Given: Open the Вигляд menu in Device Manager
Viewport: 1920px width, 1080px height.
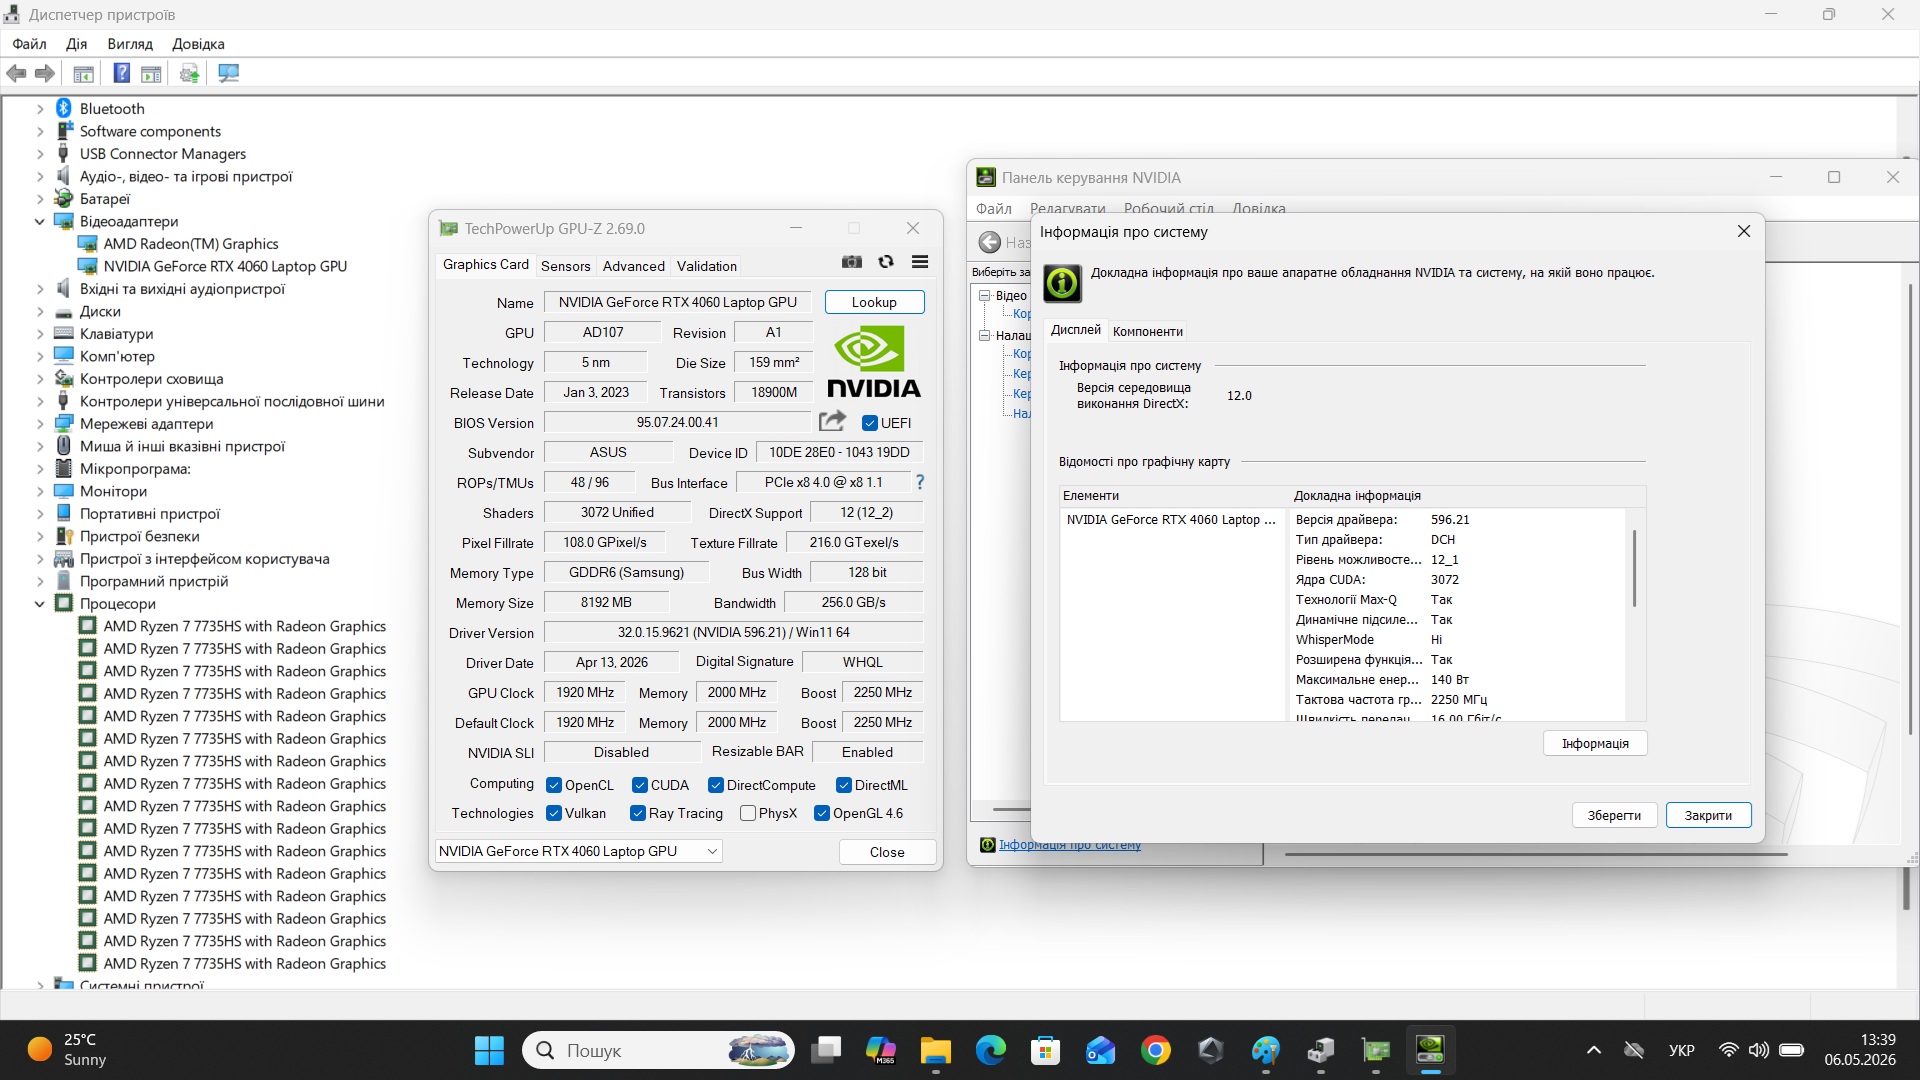Looking at the screenshot, I should [x=130, y=44].
